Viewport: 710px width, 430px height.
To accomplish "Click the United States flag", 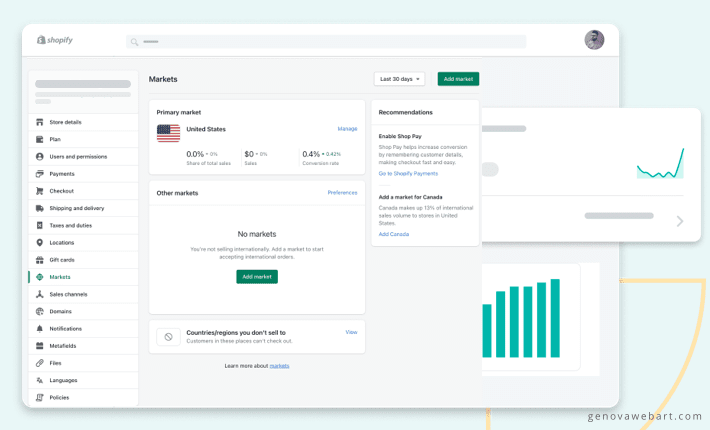I will coord(168,133).
